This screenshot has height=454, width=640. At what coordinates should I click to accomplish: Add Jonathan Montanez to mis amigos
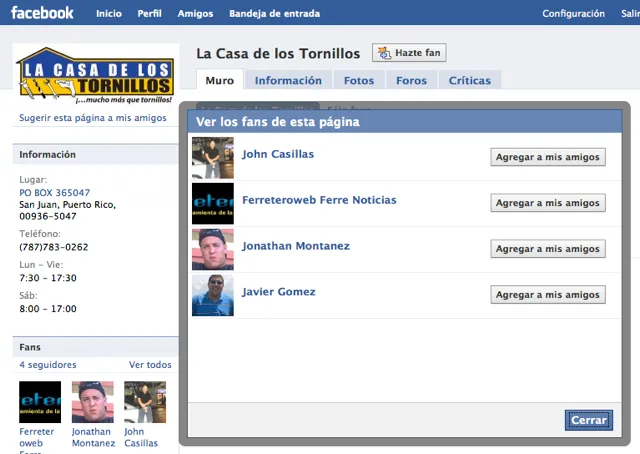[x=548, y=249]
